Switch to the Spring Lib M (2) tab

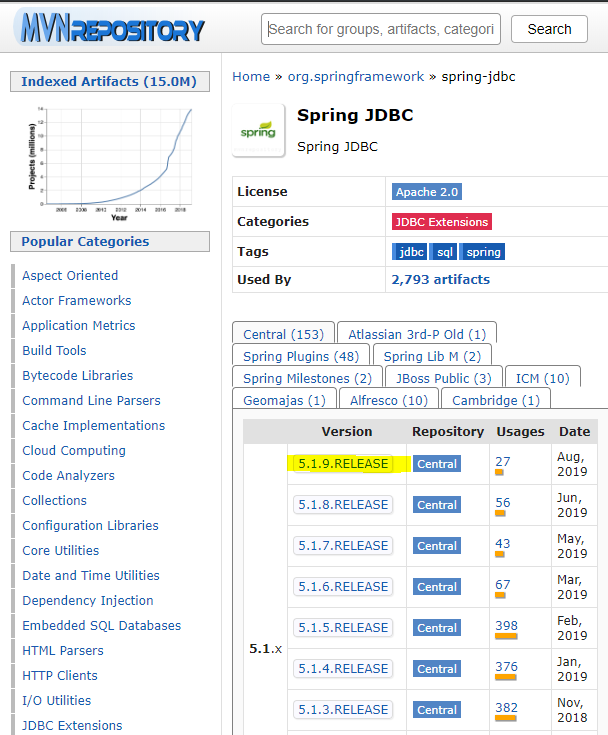click(x=432, y=356)
